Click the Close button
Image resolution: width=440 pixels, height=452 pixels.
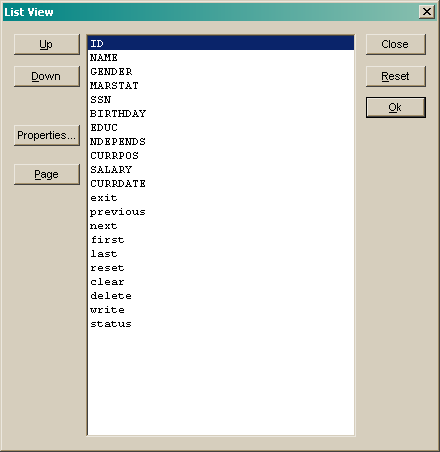[396, 44]
